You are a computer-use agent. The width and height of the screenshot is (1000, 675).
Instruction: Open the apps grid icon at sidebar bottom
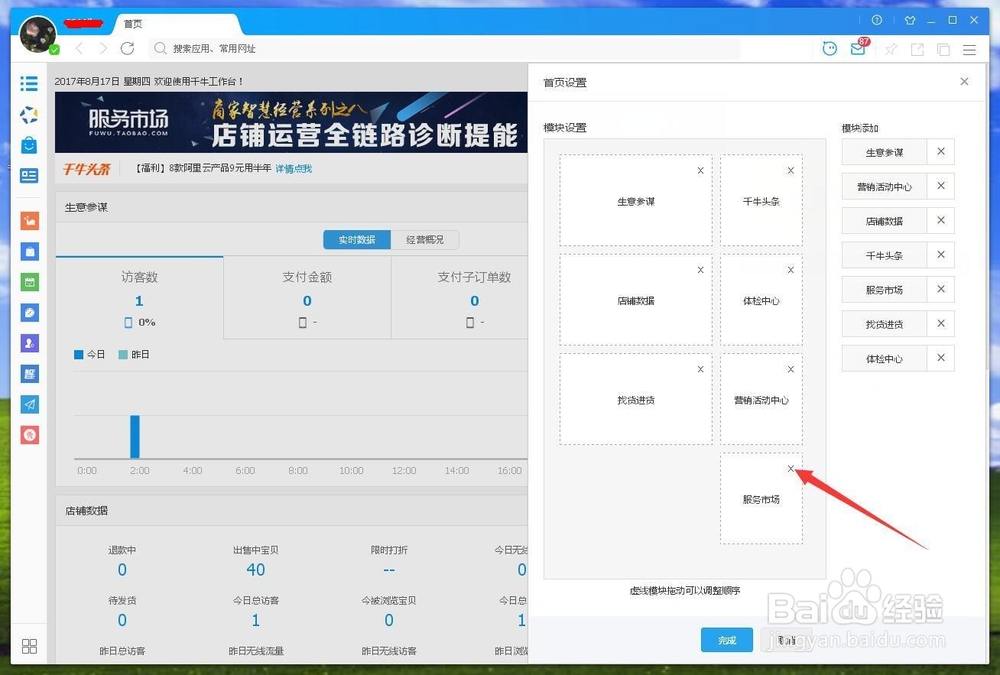click(x=29, y=646)
